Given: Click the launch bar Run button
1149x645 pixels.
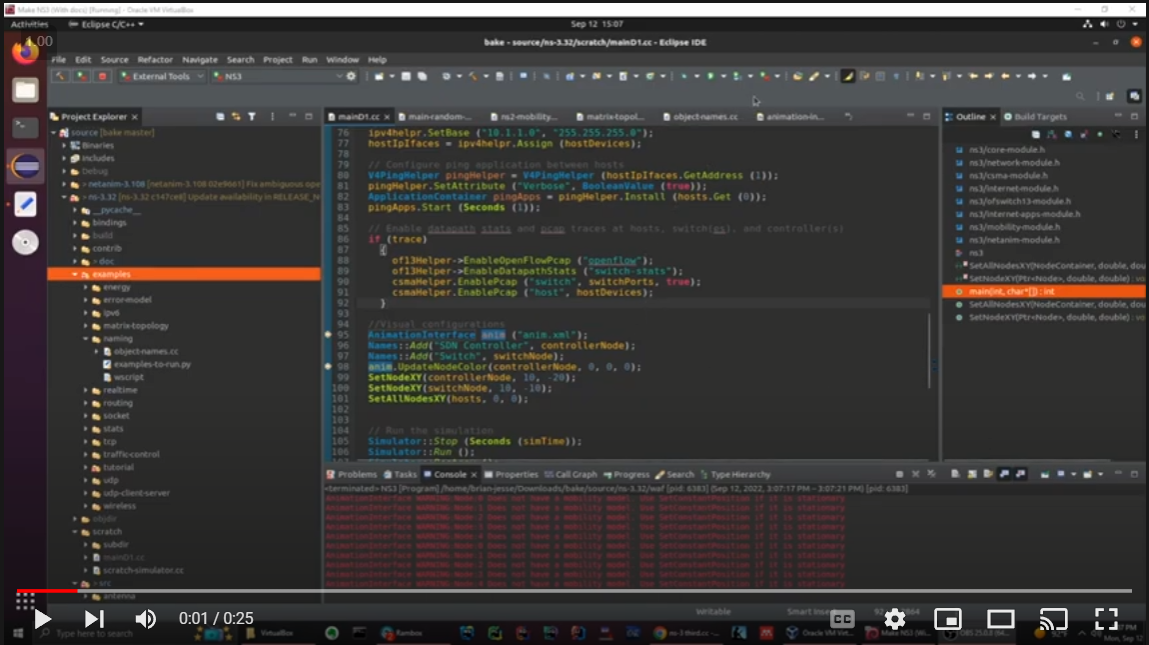Looking at the screenshot, I should (81, 76).
